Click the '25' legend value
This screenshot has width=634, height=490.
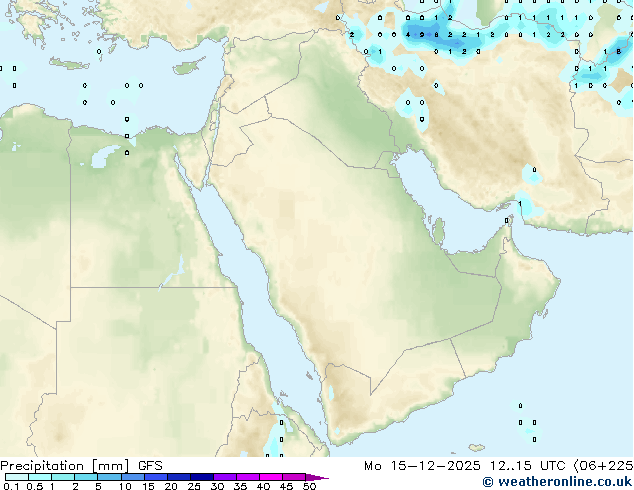(194, 486)
